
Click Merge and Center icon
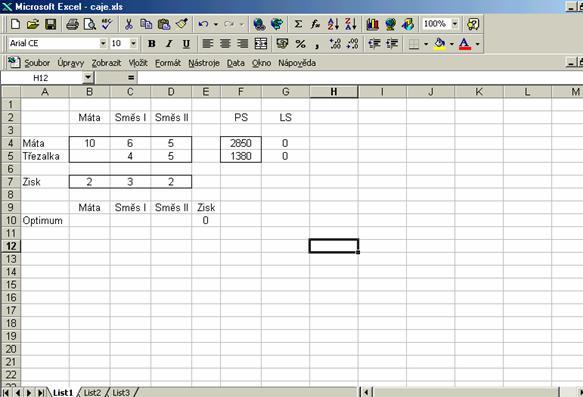tap(261, 44)
